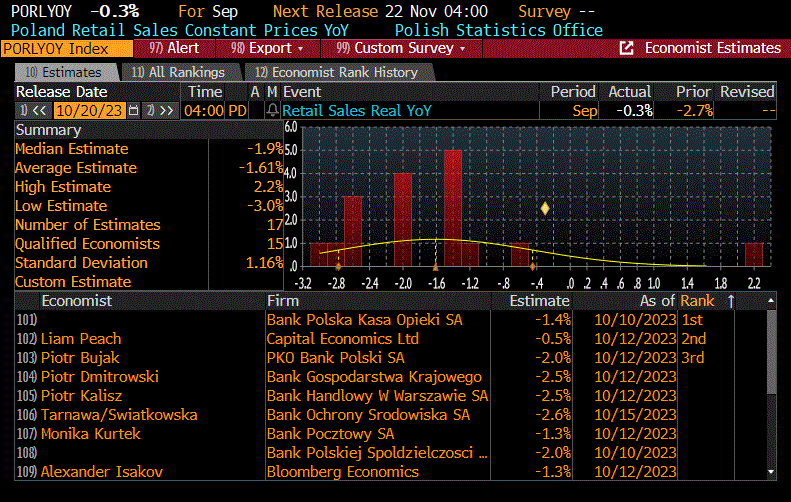
Task: Switch to the All Rankings tab
Action: (180, 73)
